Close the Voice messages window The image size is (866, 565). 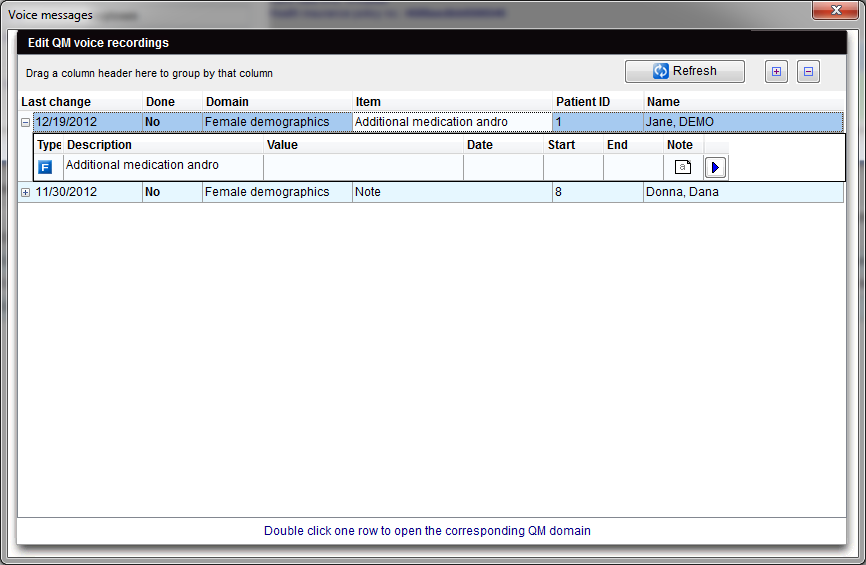coord(836,10)
